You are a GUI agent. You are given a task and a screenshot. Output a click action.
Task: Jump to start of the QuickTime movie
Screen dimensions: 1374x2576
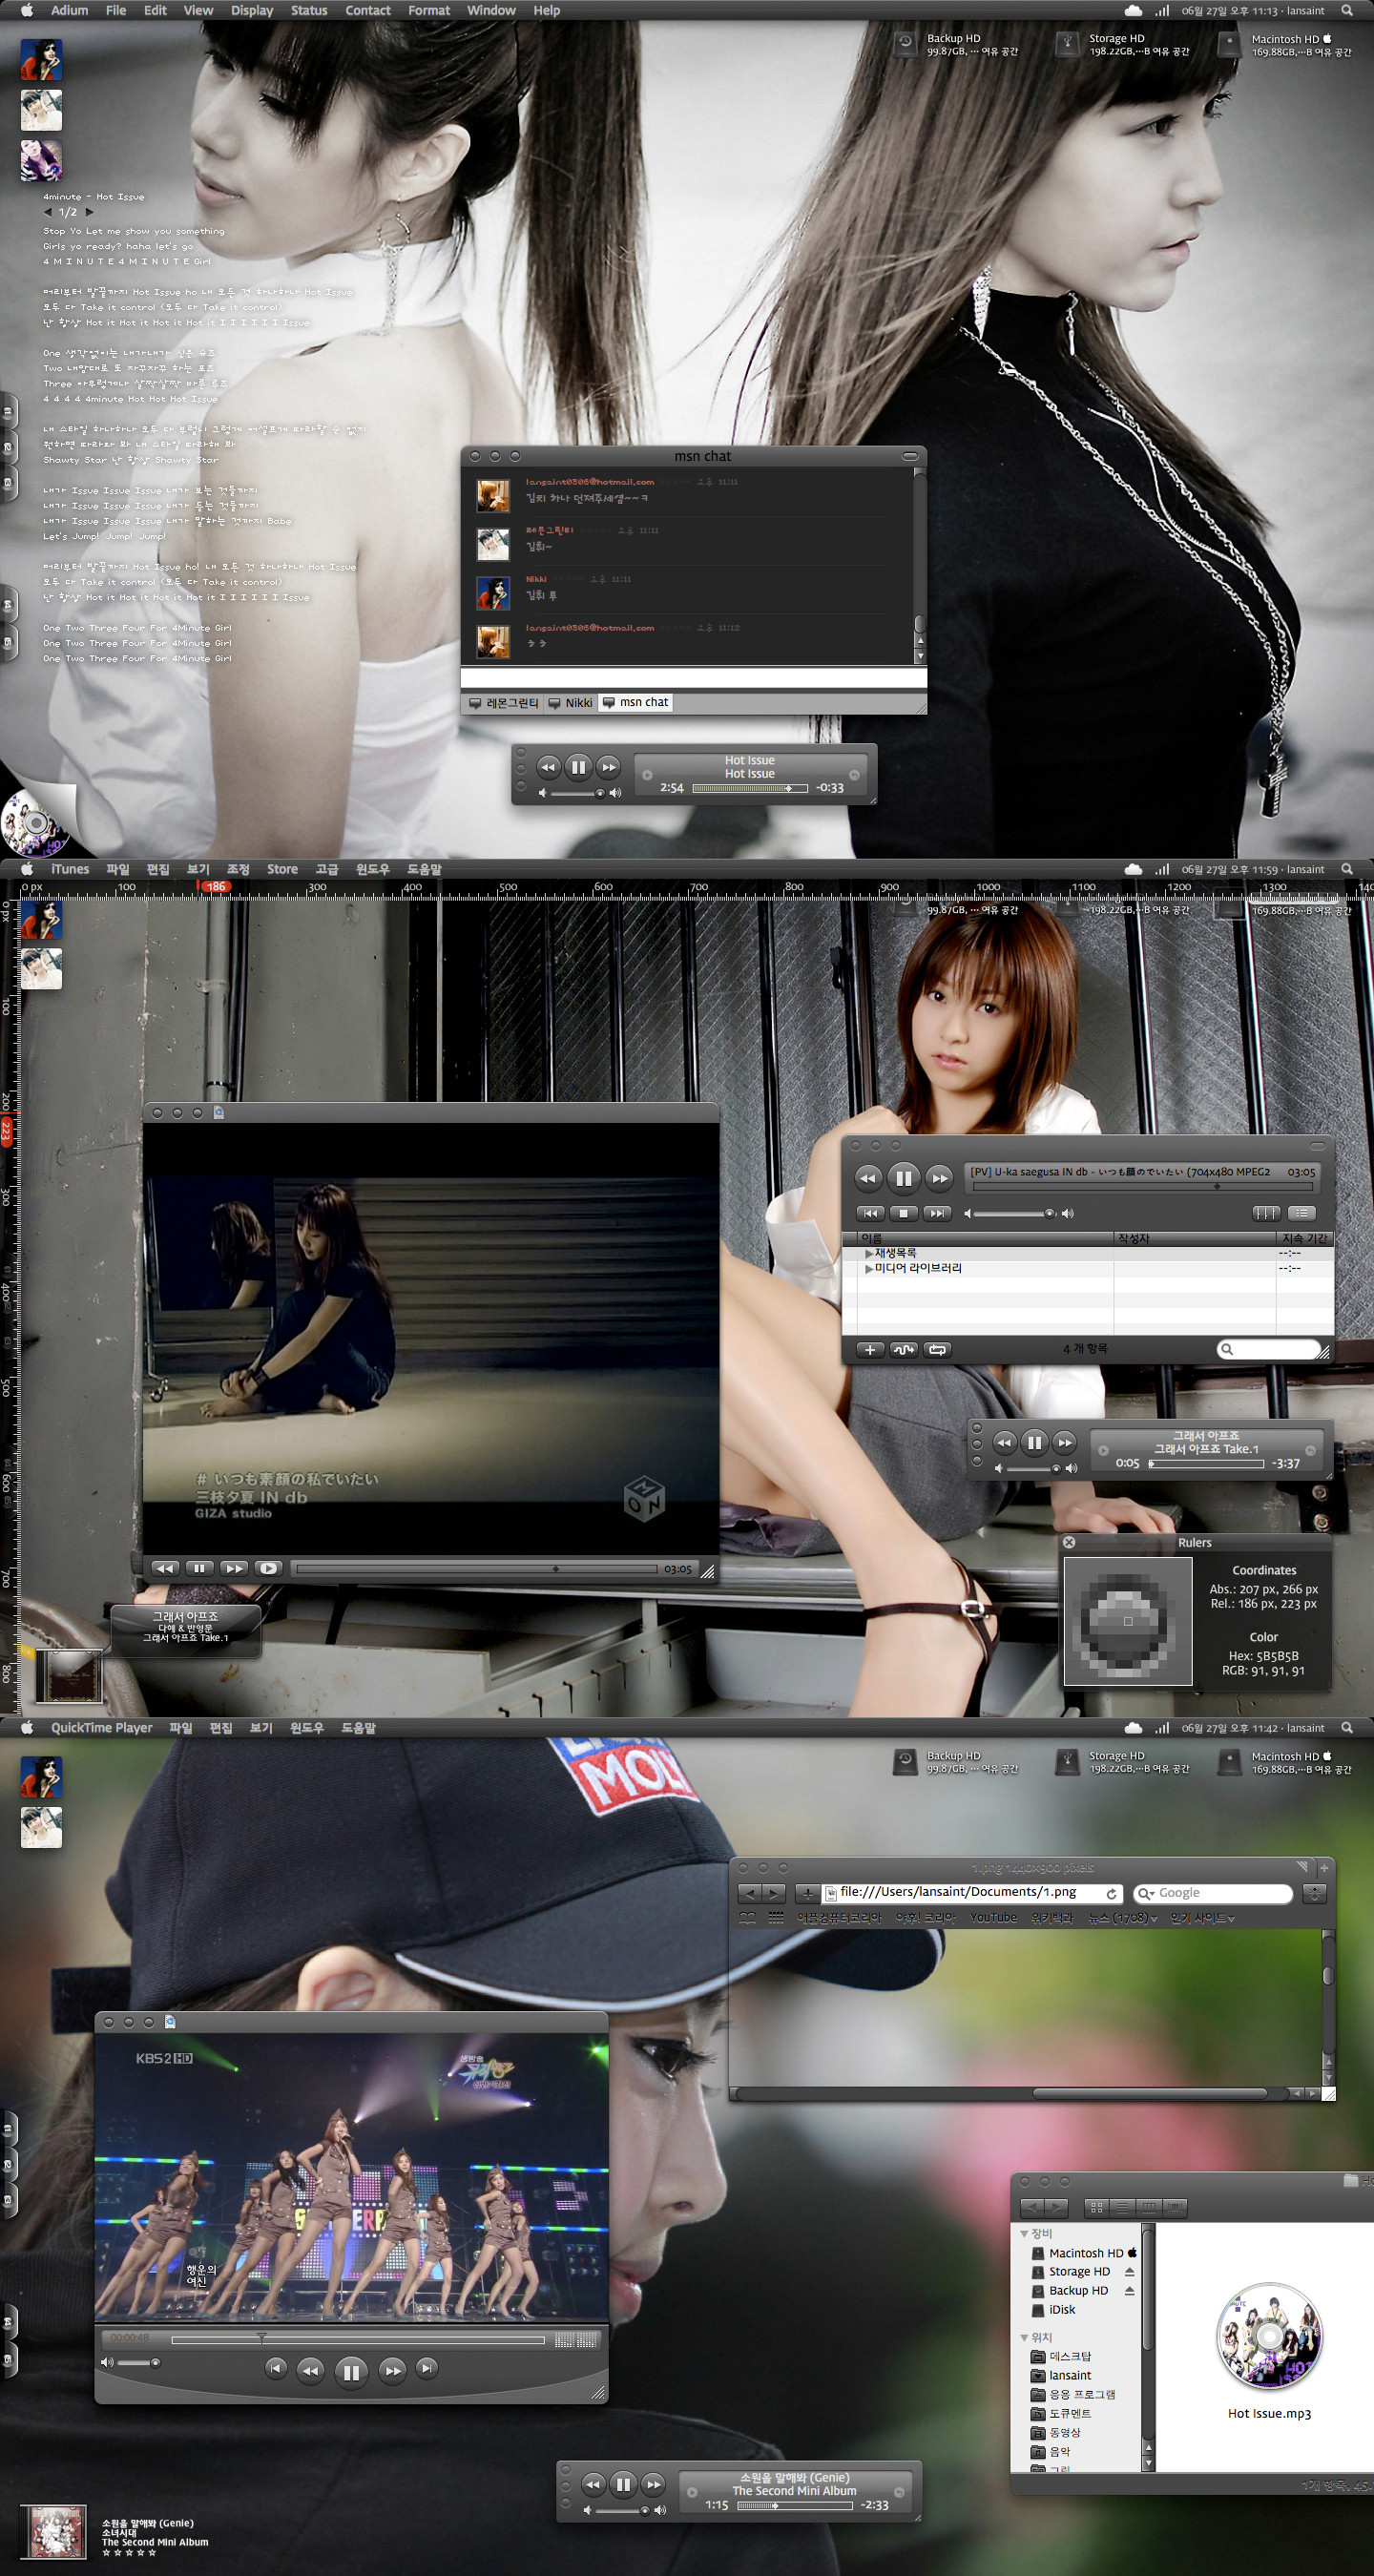[x=275, y=2368]
